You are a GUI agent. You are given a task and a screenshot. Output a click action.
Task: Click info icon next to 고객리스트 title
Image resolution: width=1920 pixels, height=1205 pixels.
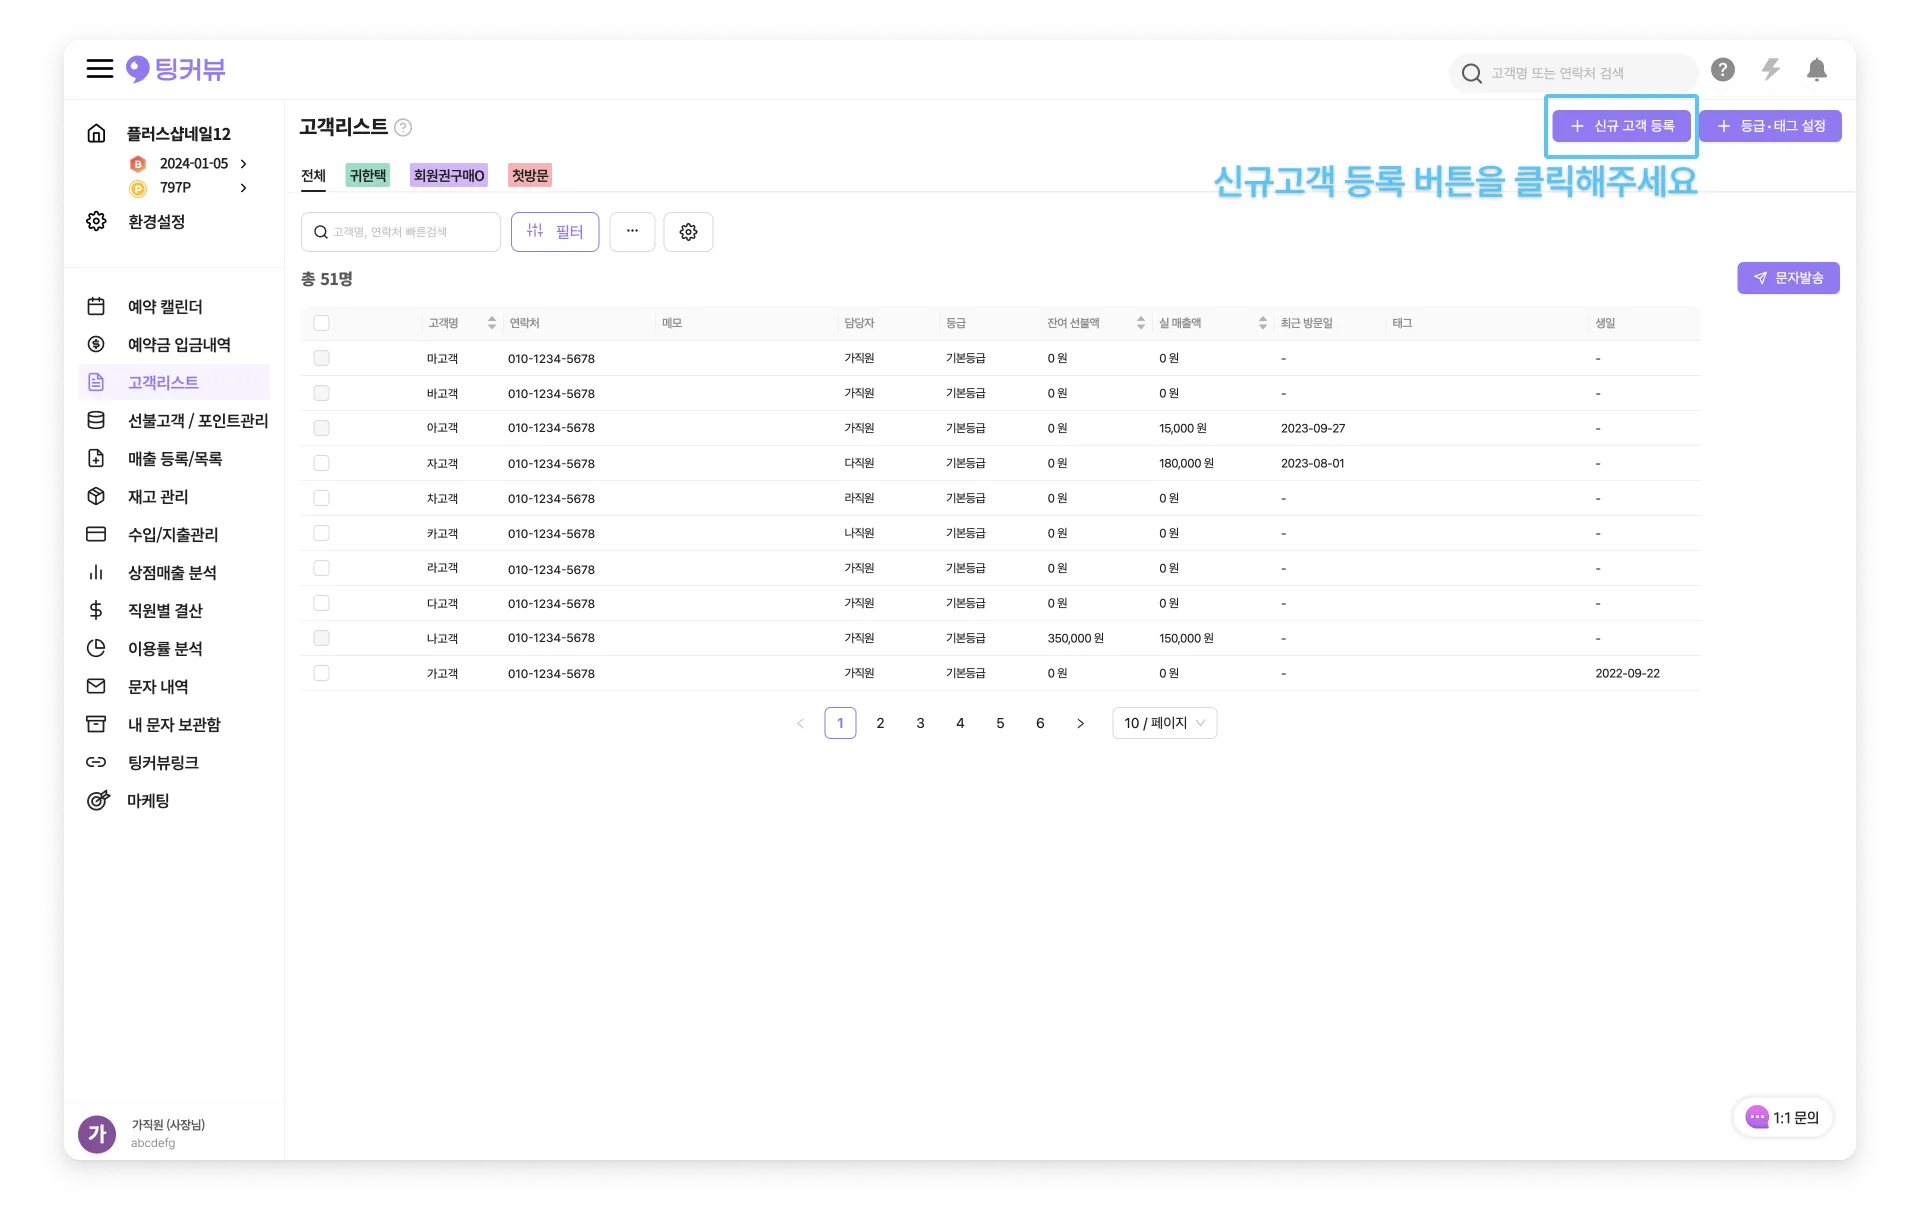tap(403, 128)
